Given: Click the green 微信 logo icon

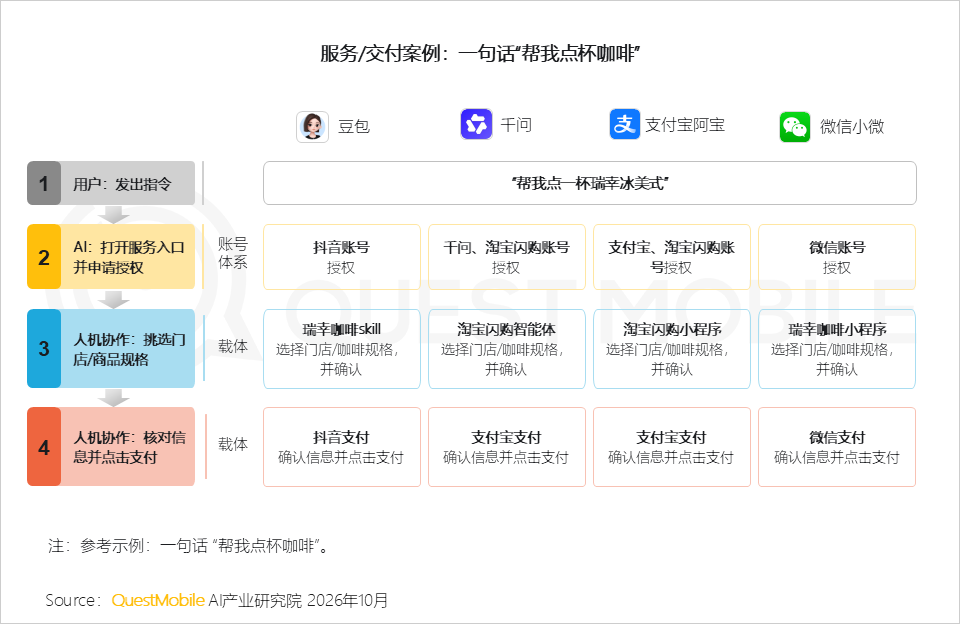Looking at the screenshot, I should 795,127.
